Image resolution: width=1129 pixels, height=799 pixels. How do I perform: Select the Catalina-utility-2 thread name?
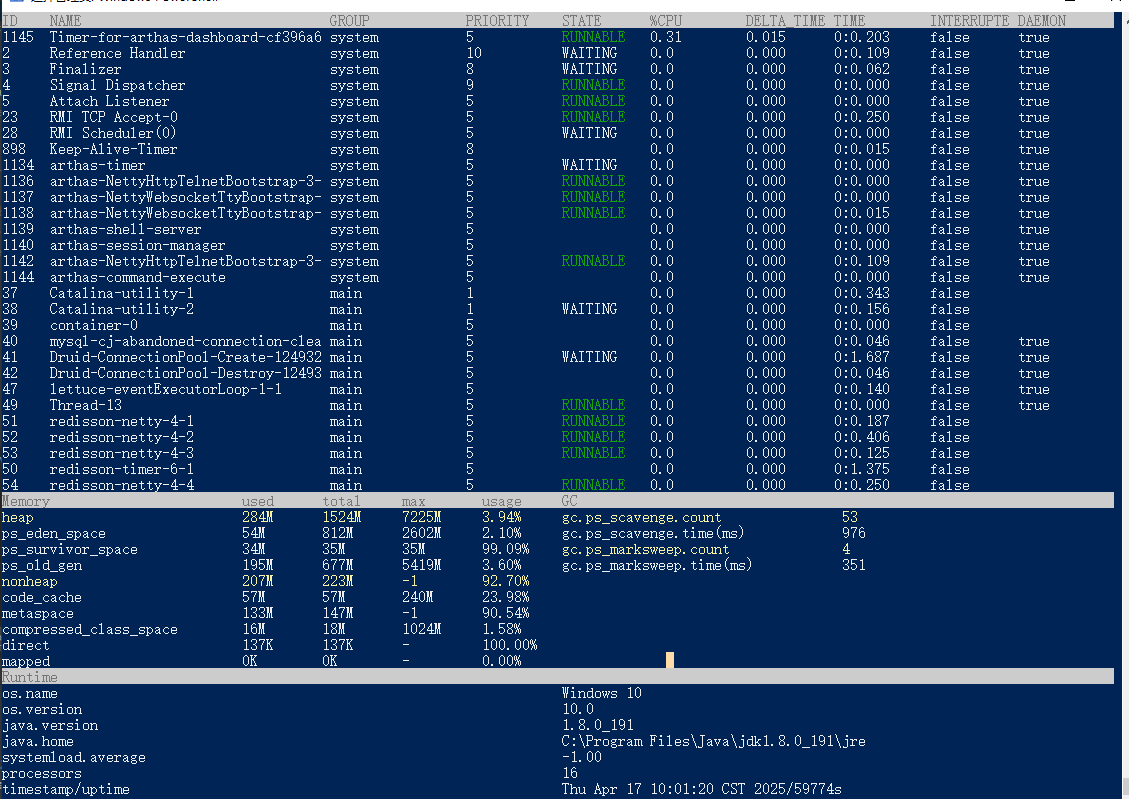[121, 309]
